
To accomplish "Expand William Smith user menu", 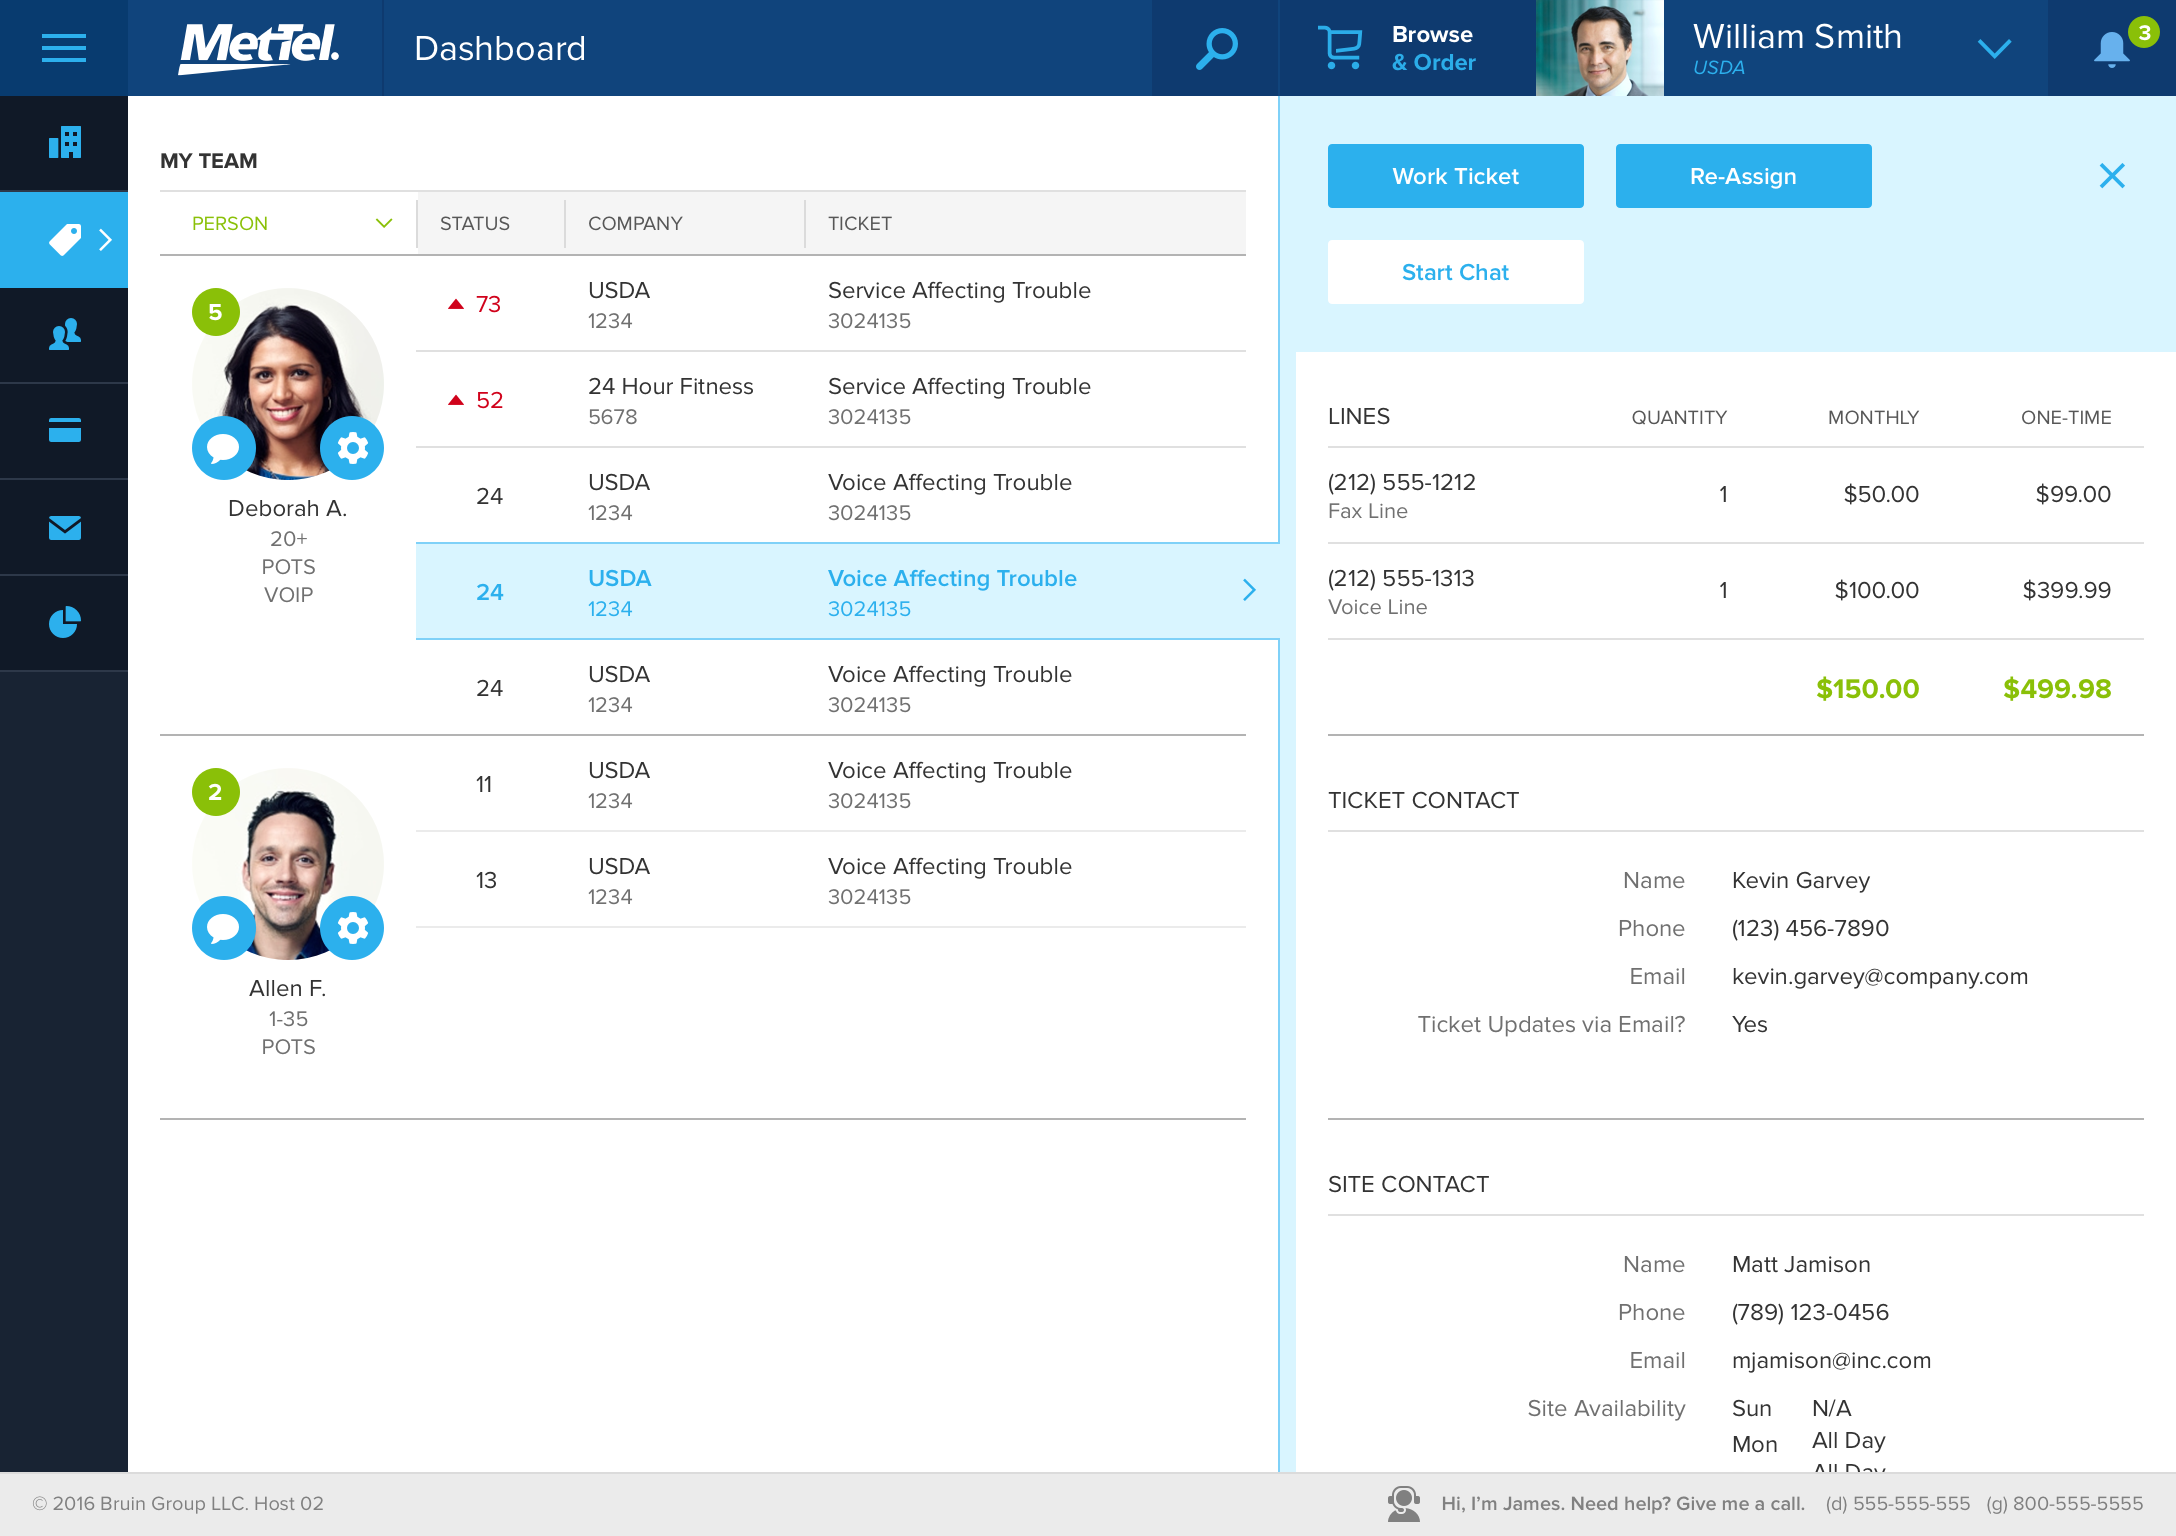I will tap(1994, 49).
